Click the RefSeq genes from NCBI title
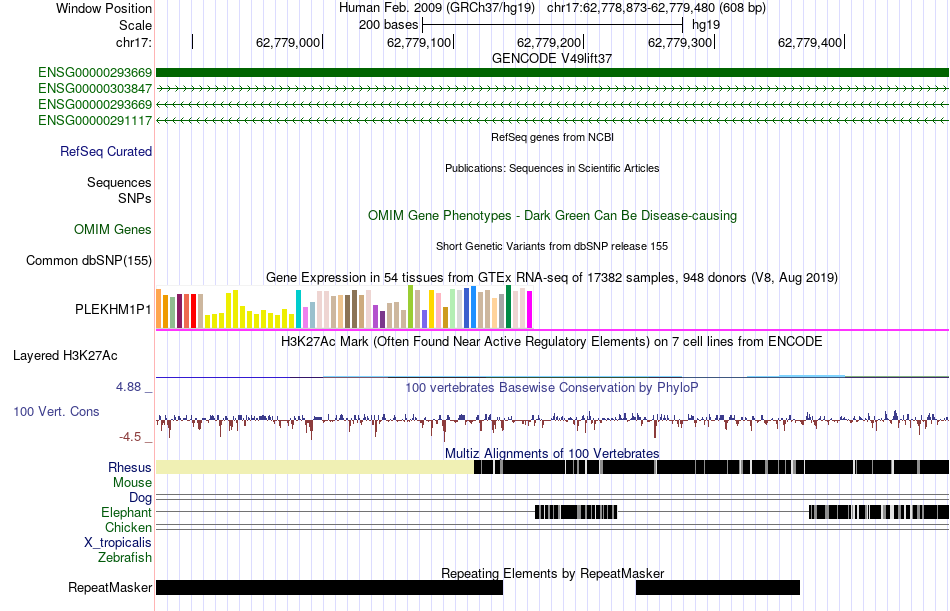Viewport: 950px width, 611px height. click(552, 137)
